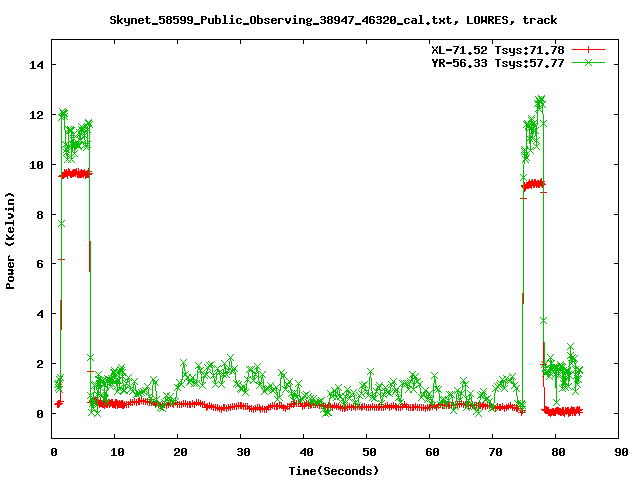Click the red XL legend line sample

588,50
